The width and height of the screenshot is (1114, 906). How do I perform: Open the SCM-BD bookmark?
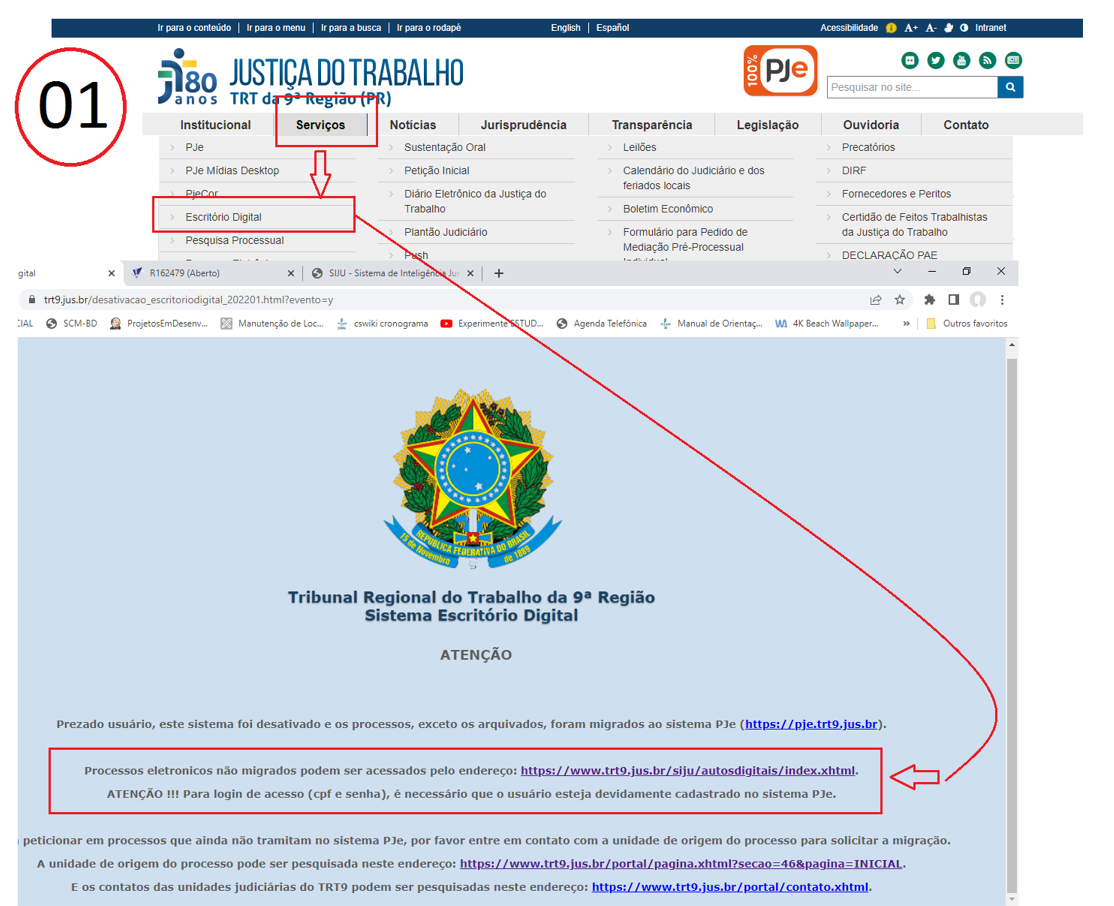tap(72, 323)
